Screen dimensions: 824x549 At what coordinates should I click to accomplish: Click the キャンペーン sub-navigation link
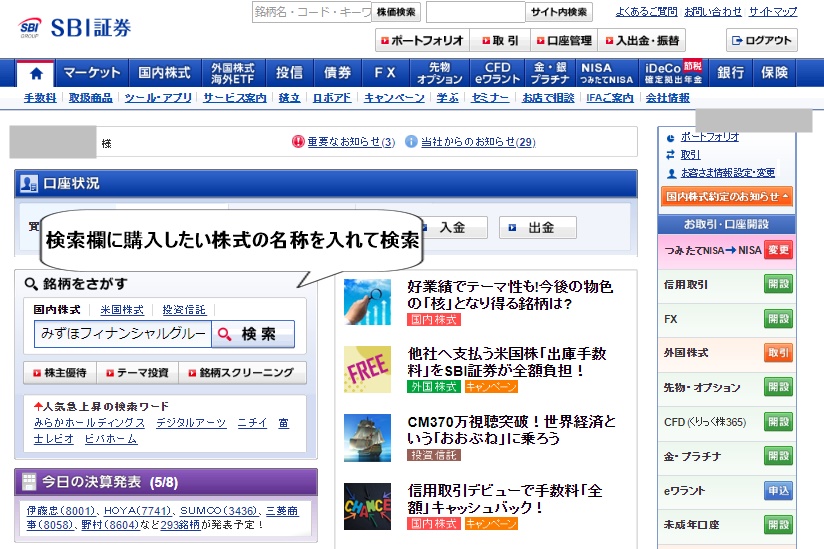click(394, 98)
